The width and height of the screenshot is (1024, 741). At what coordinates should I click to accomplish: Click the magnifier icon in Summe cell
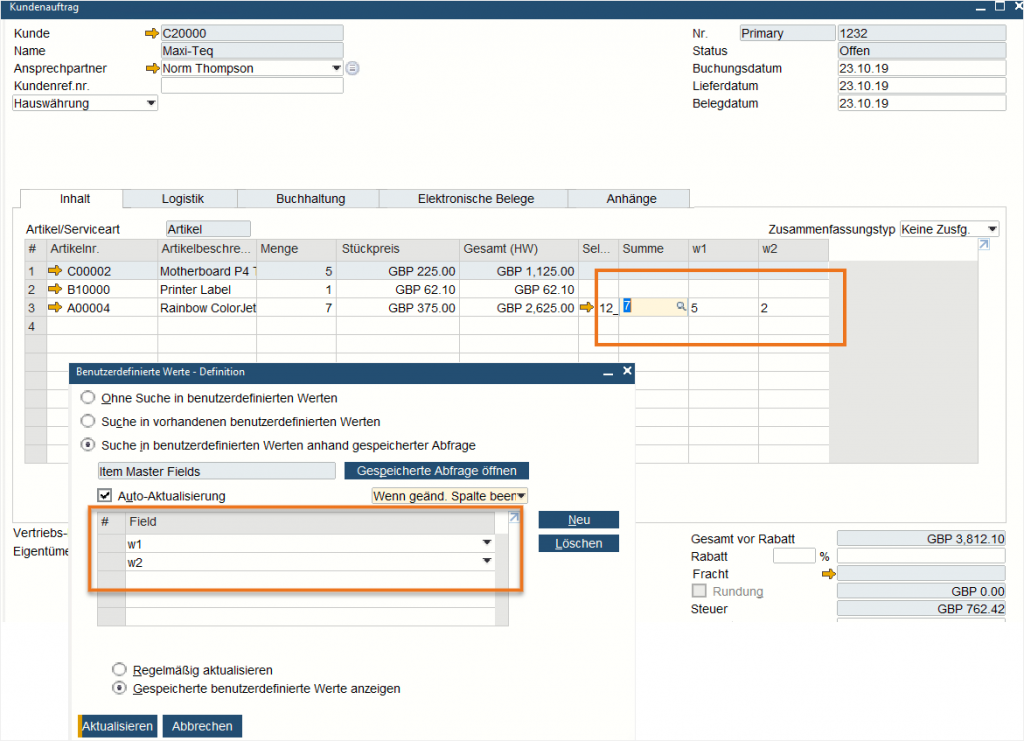(x=681, y=307)
